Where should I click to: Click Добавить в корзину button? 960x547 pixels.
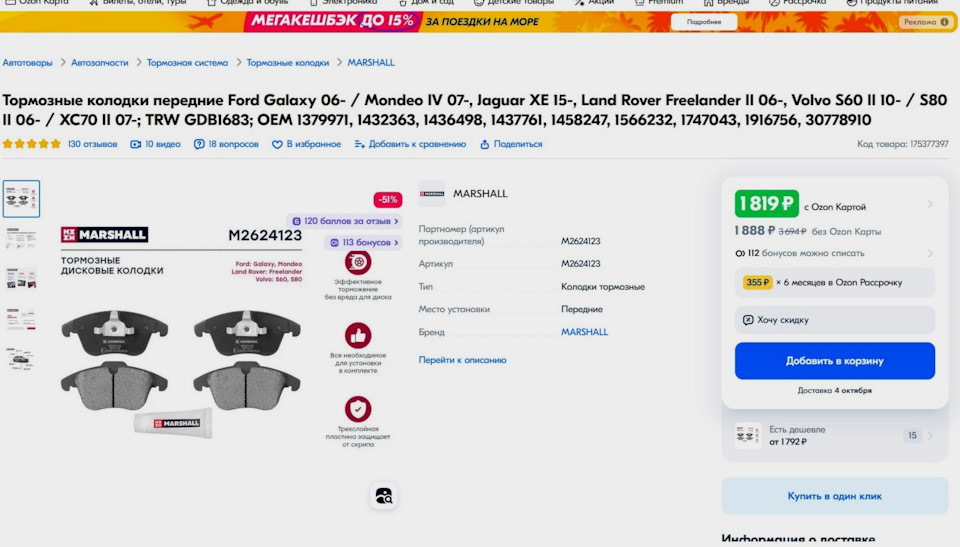coord(834,361)
